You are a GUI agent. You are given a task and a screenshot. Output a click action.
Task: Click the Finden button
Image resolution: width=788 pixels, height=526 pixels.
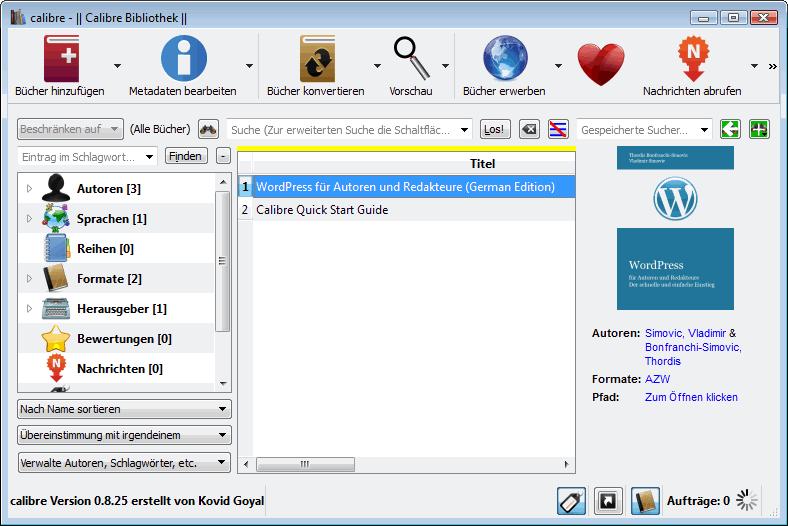(x=186, y=156)
